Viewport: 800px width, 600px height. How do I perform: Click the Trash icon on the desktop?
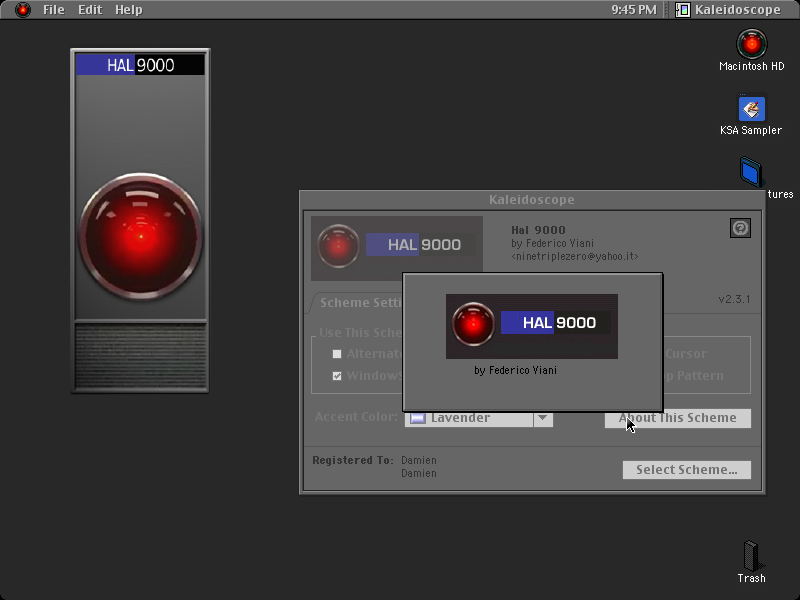pos(752,556)
